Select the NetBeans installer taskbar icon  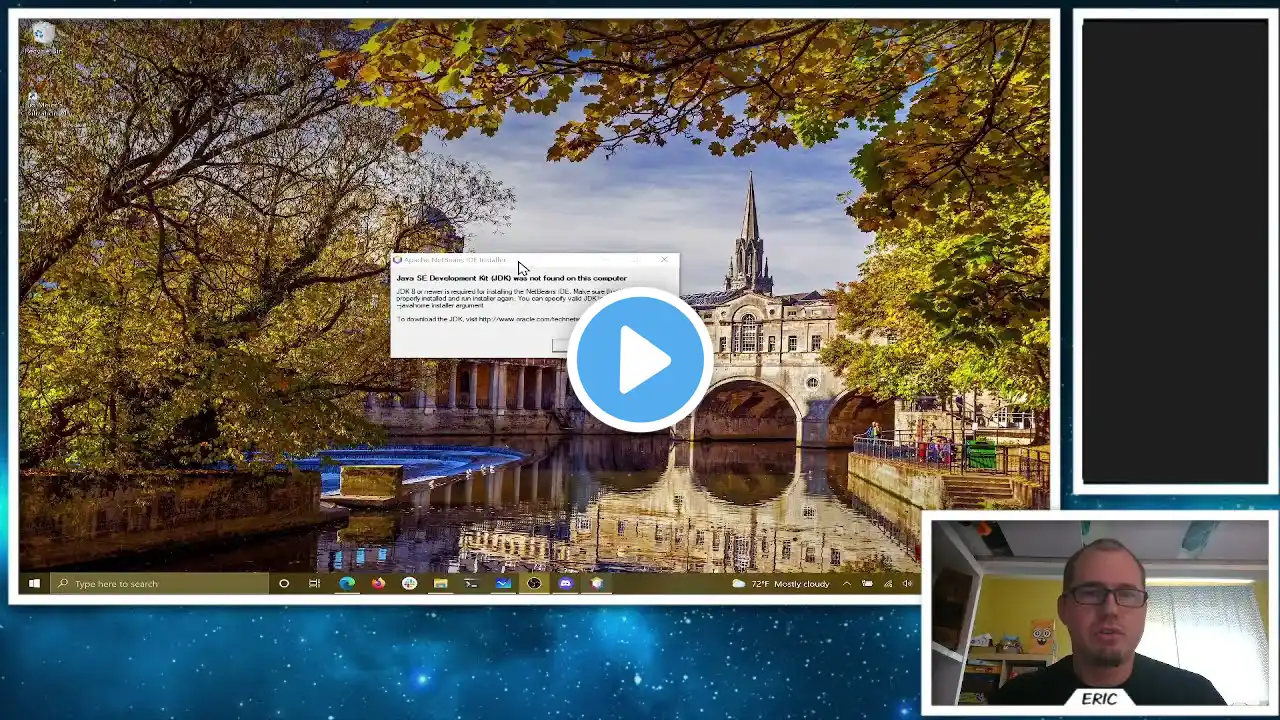click(597, 583)
